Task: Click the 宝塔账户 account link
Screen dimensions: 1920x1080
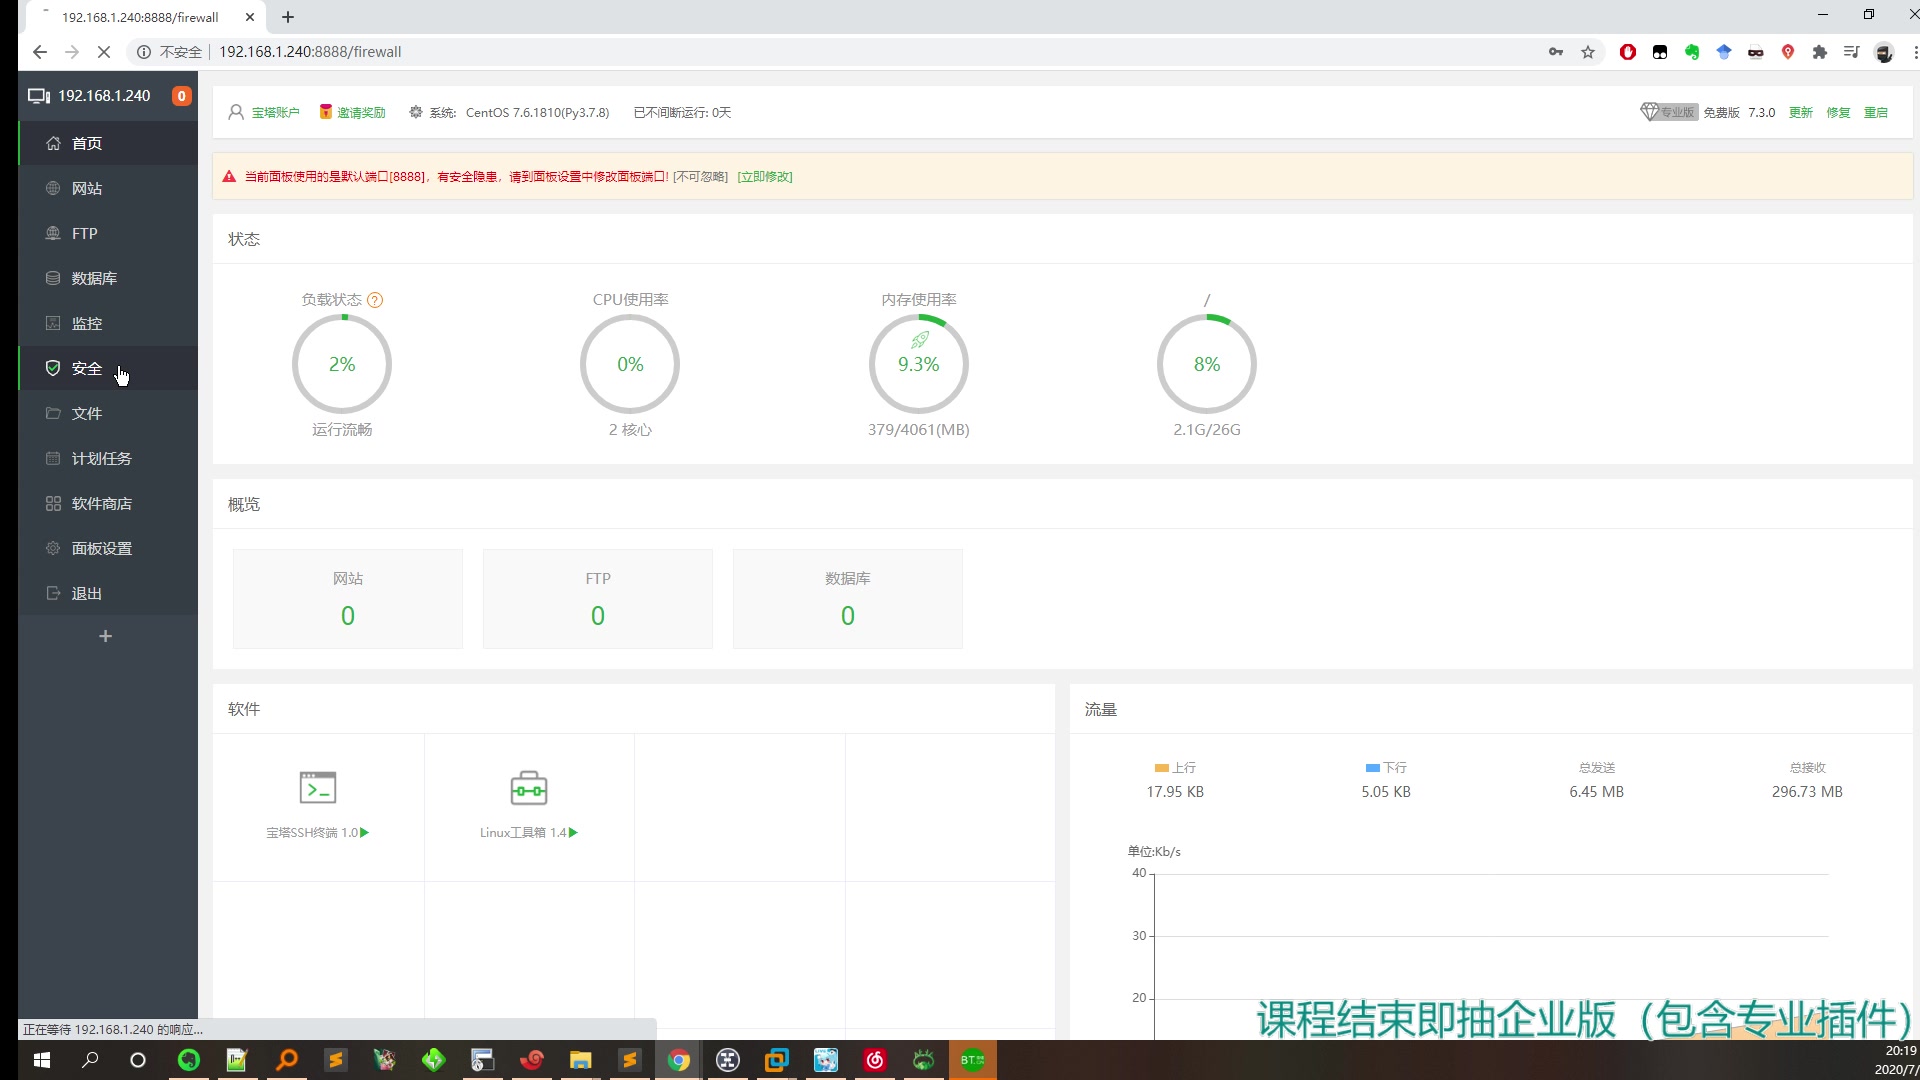Action: (274, 112)
